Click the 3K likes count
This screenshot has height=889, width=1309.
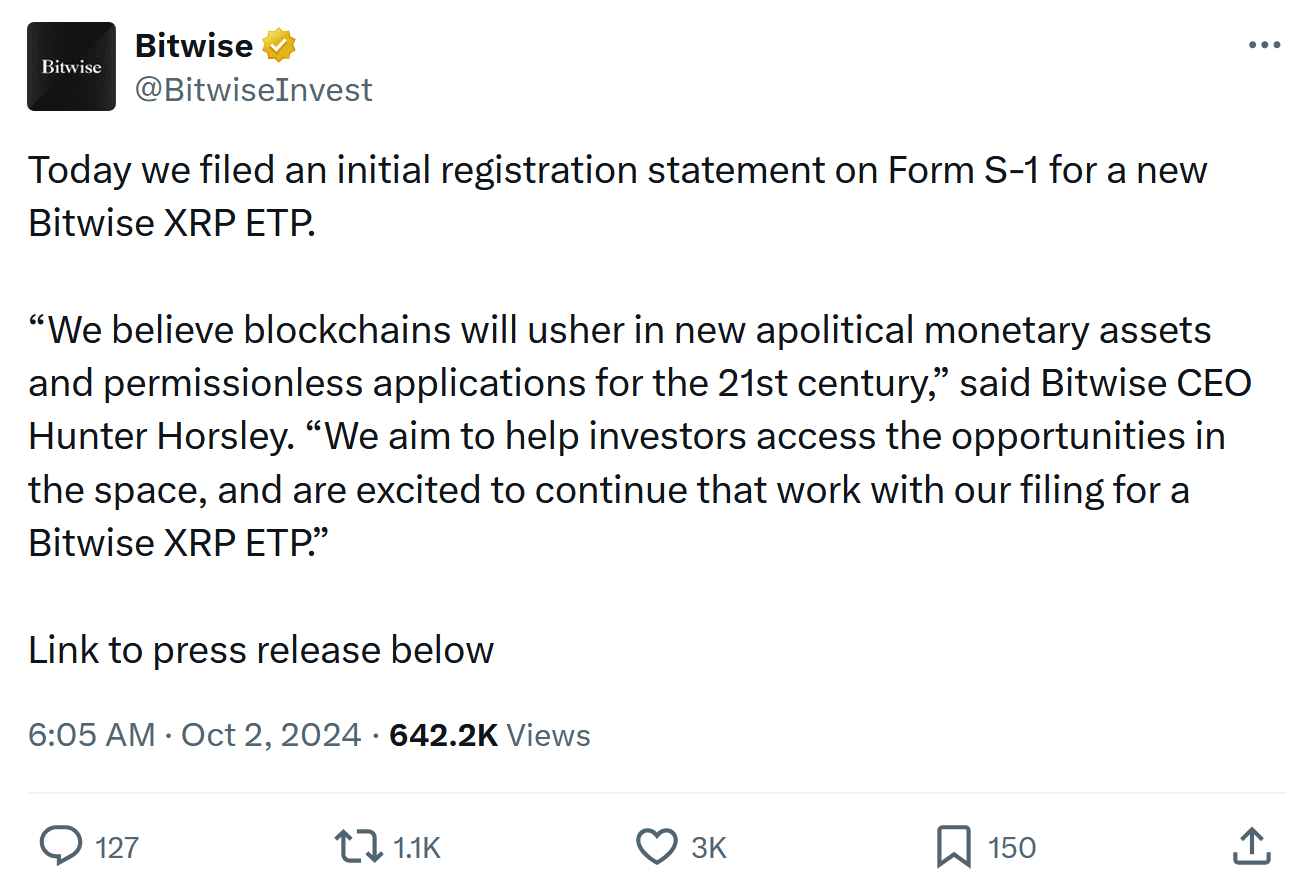(x=709, y=848)
